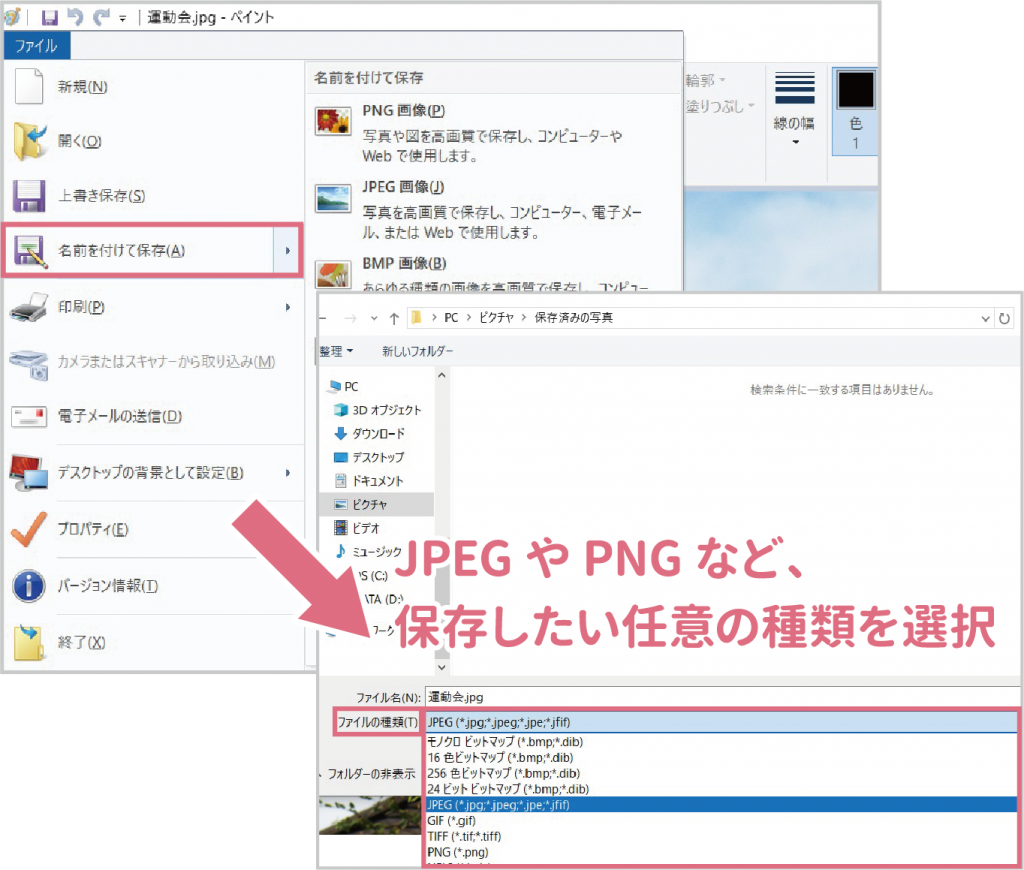
Task: Select JPEG image save option
Action: coord(402,187)
